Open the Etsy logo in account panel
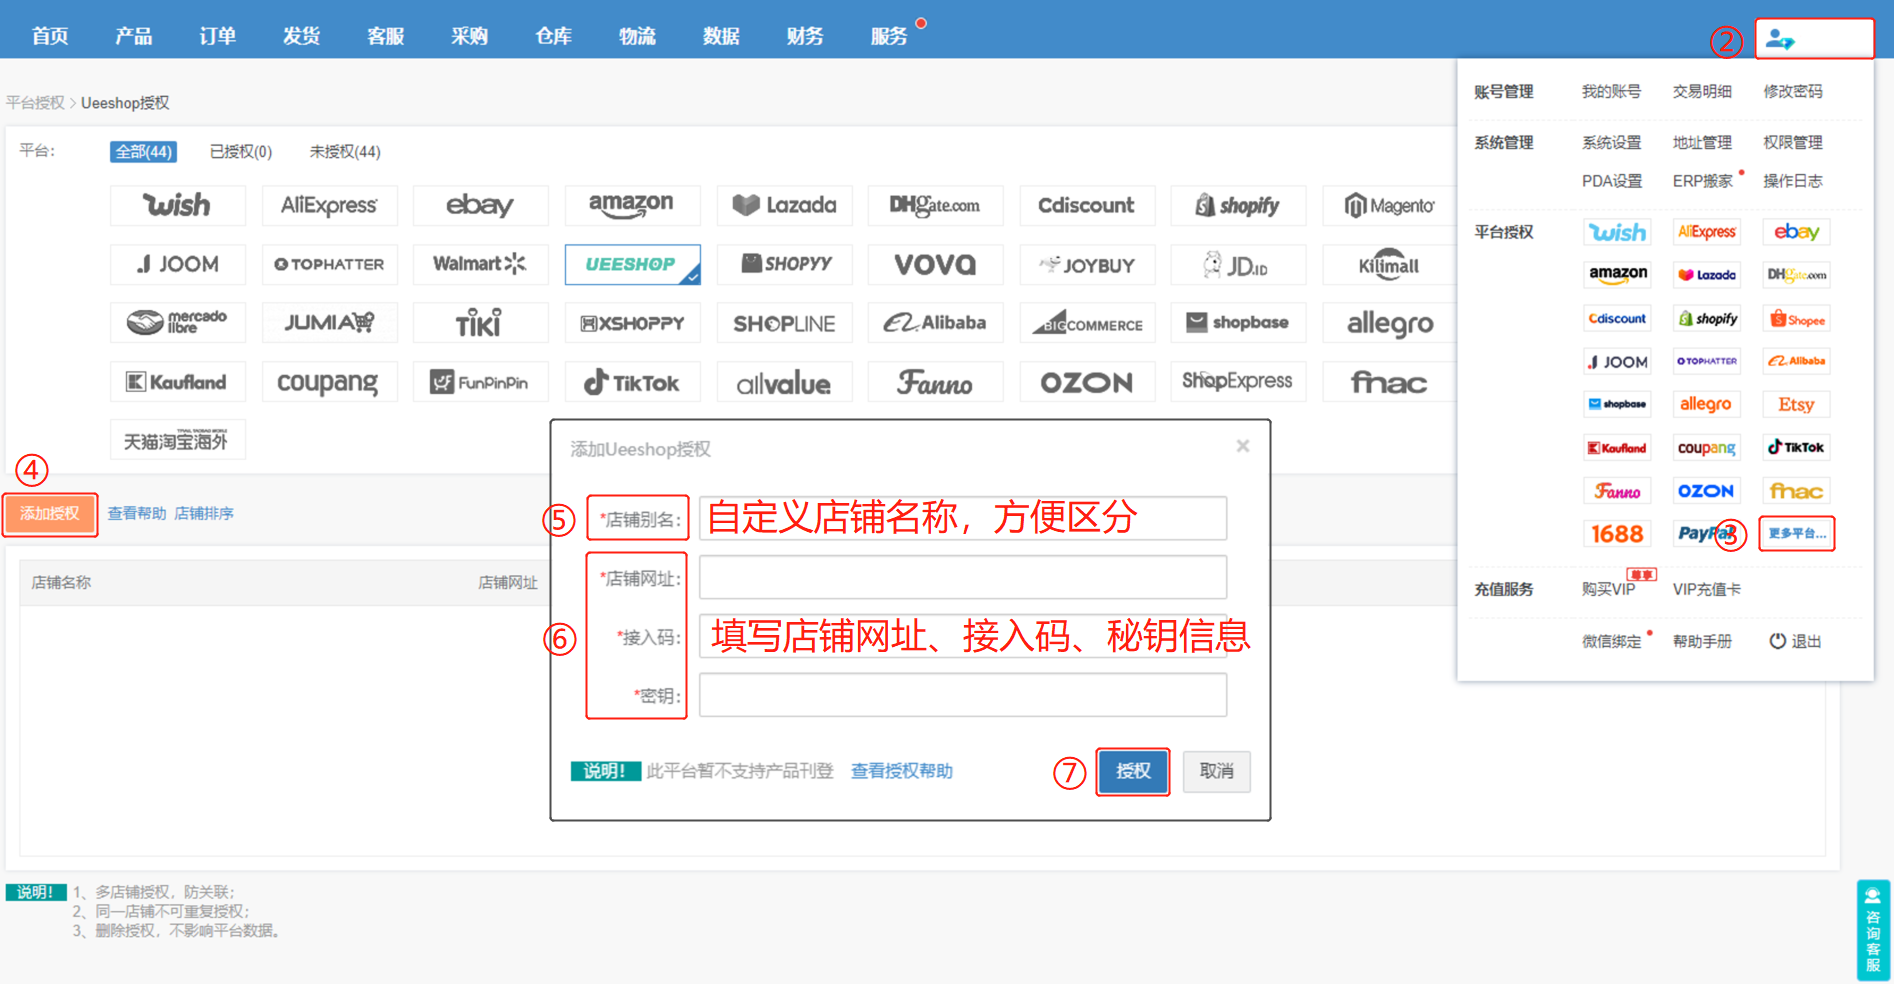The image size is (1894, 984). click(x=1796, y=405)
